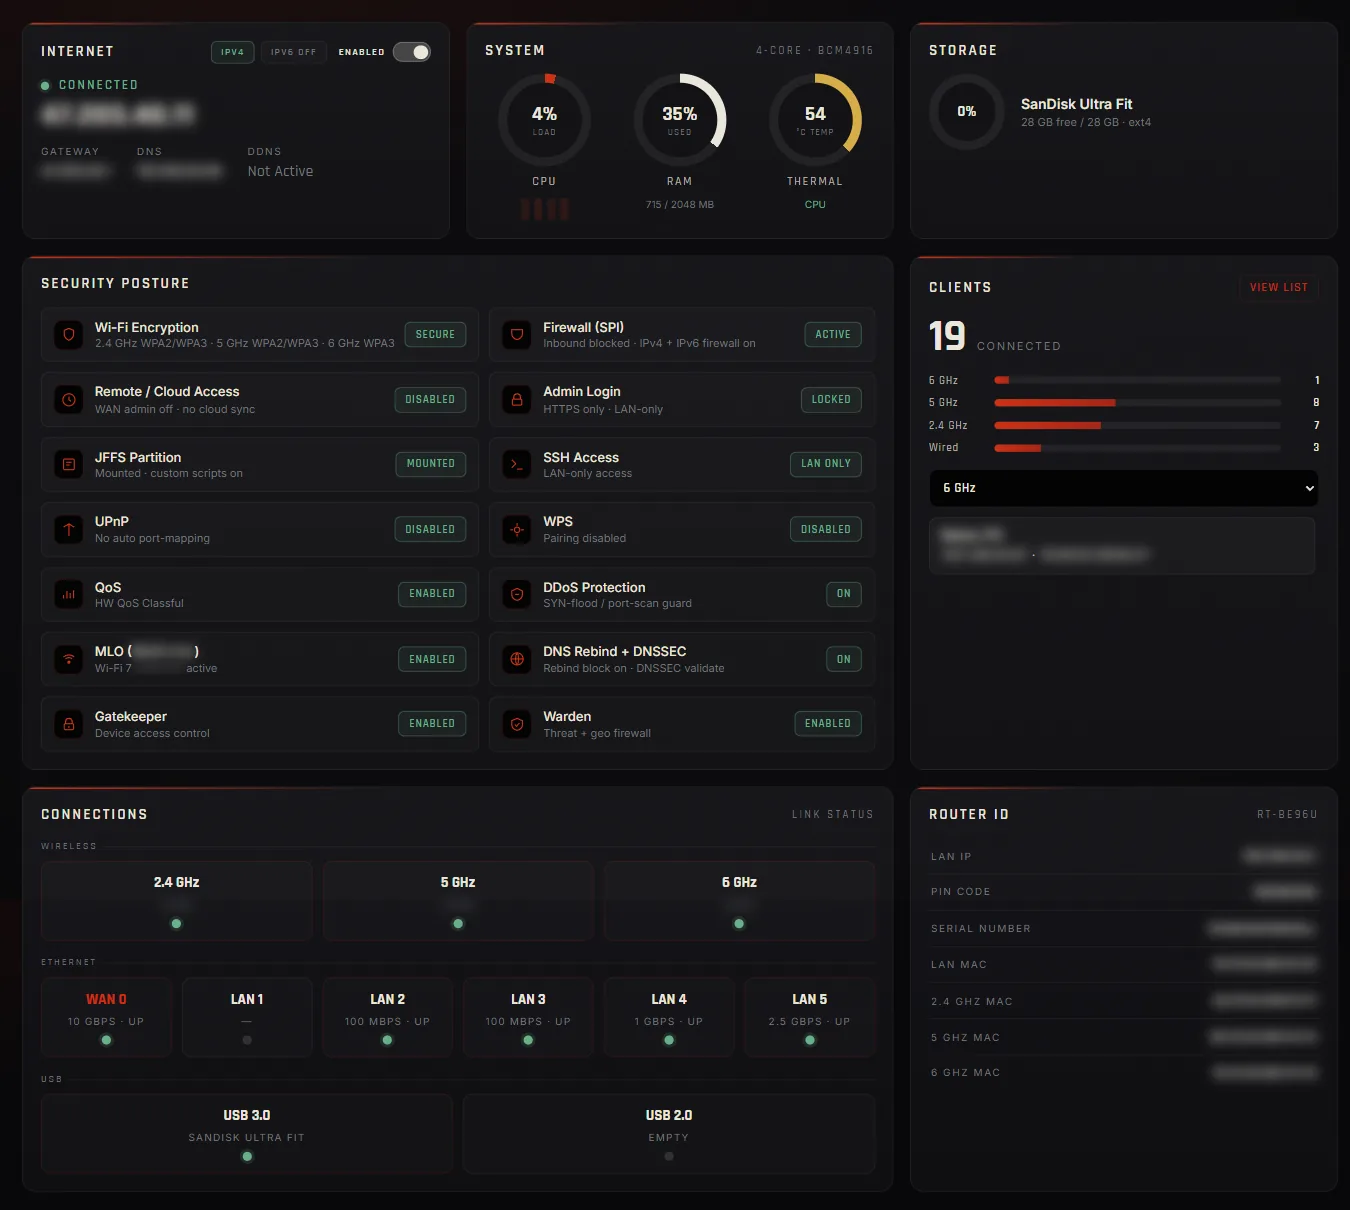The image size is (1350, 1210).
Task: Select the IPV6 OFF pill
Action: 293,52
